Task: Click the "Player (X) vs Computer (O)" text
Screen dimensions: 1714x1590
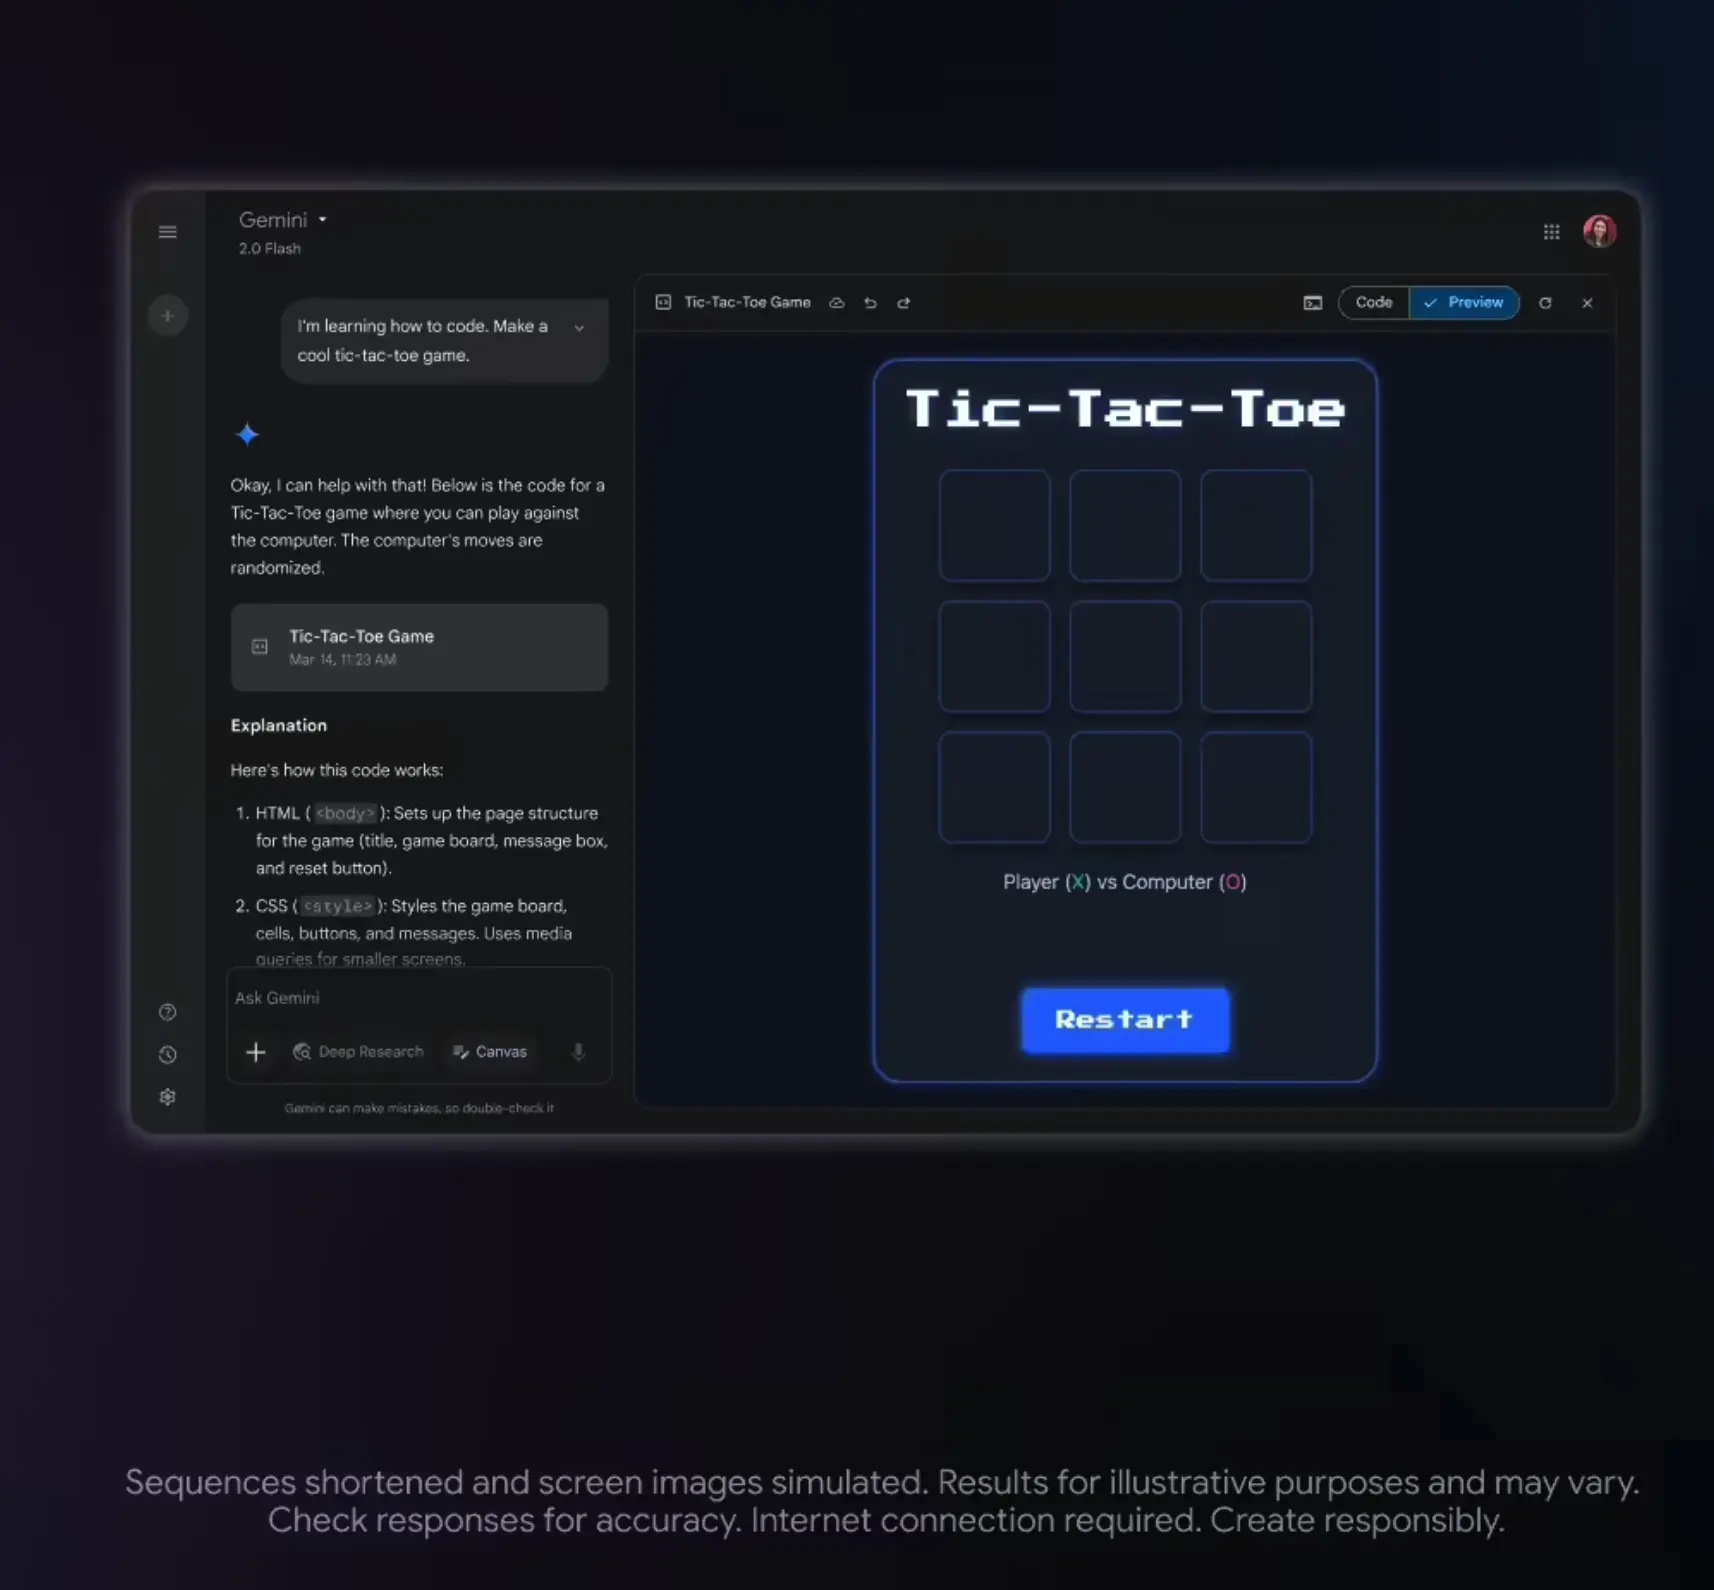Action: [1125, 882]
